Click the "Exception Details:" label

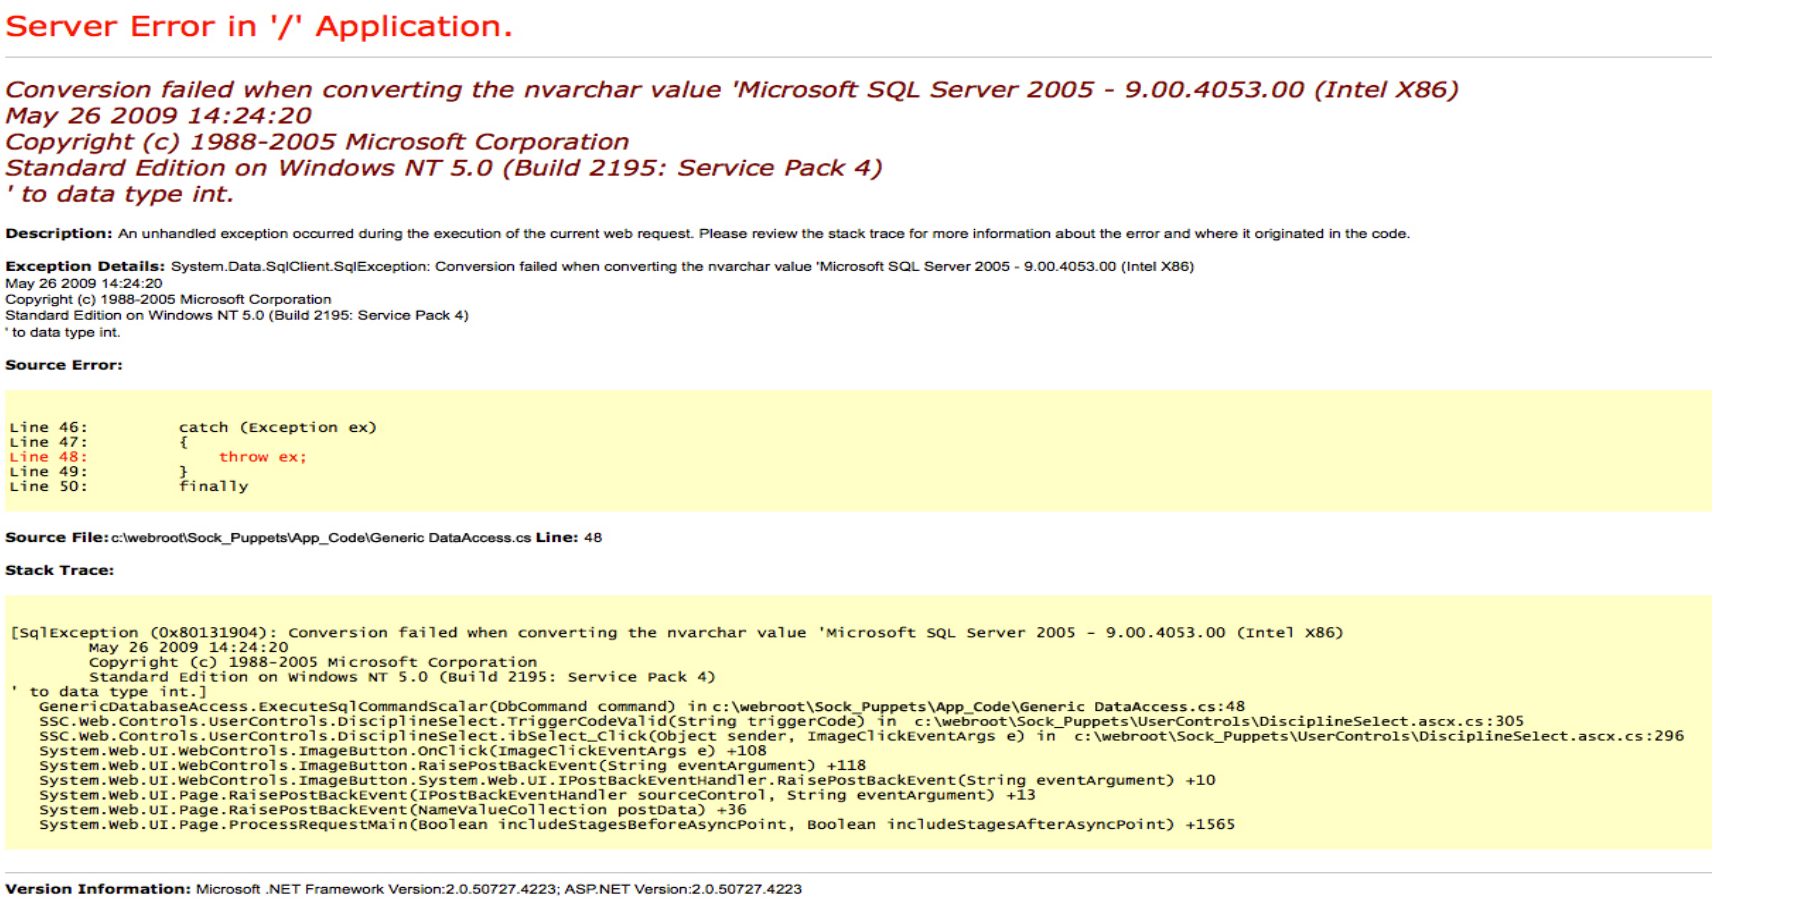point(85,266)
